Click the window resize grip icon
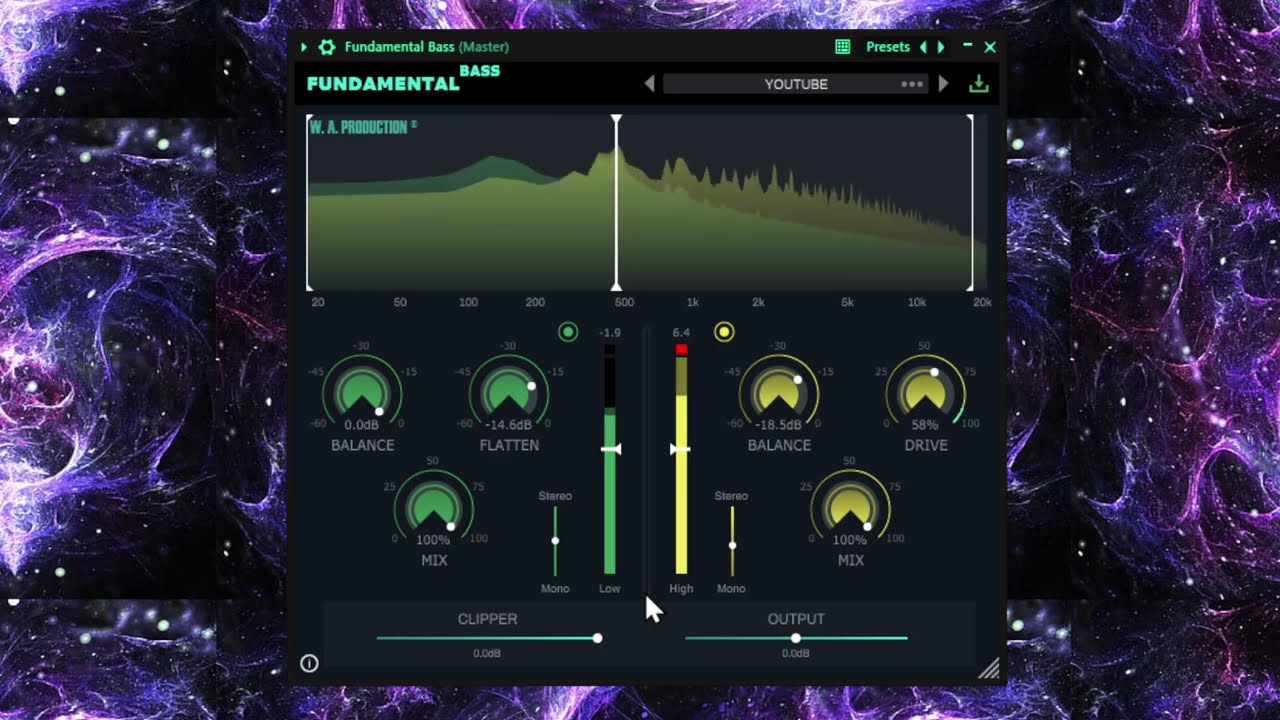1280x720 pixels. click(x=989, y=669)
